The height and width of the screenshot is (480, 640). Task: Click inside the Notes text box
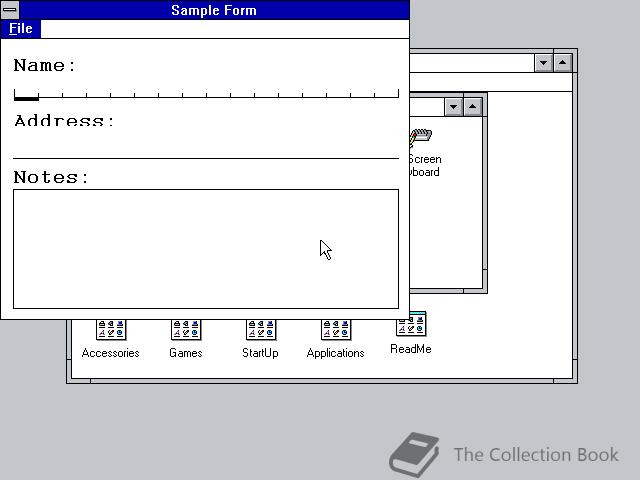(x=206, y=249)
